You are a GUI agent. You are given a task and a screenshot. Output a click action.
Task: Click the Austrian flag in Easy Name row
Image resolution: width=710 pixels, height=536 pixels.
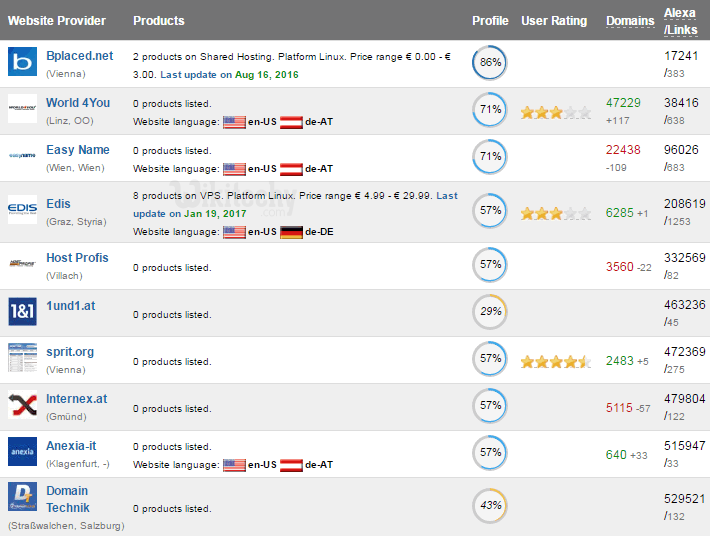(x=291, y=169)
